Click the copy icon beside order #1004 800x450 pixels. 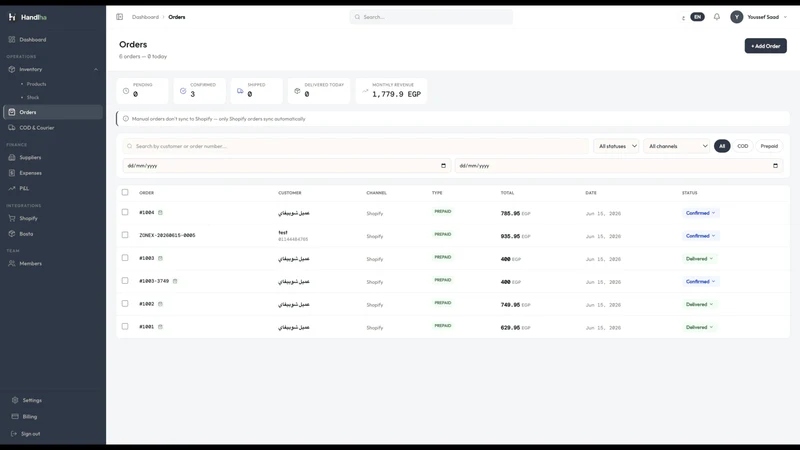[x=160, y=212]
